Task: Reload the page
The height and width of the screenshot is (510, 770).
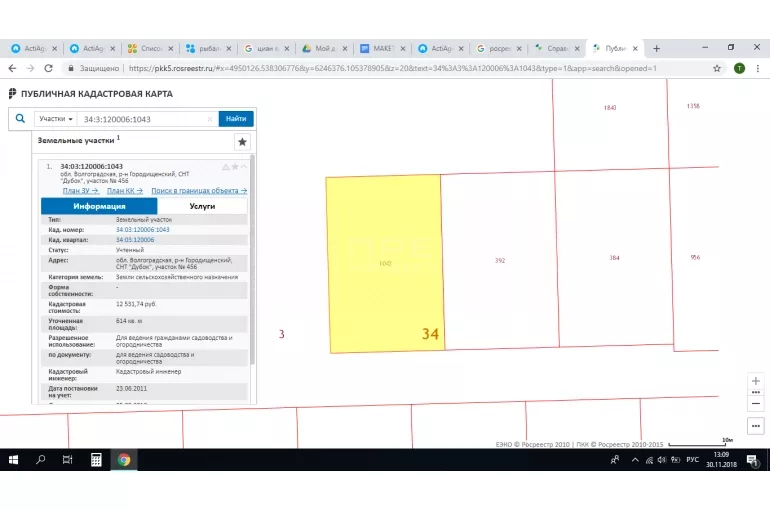Action: [49, 68]
